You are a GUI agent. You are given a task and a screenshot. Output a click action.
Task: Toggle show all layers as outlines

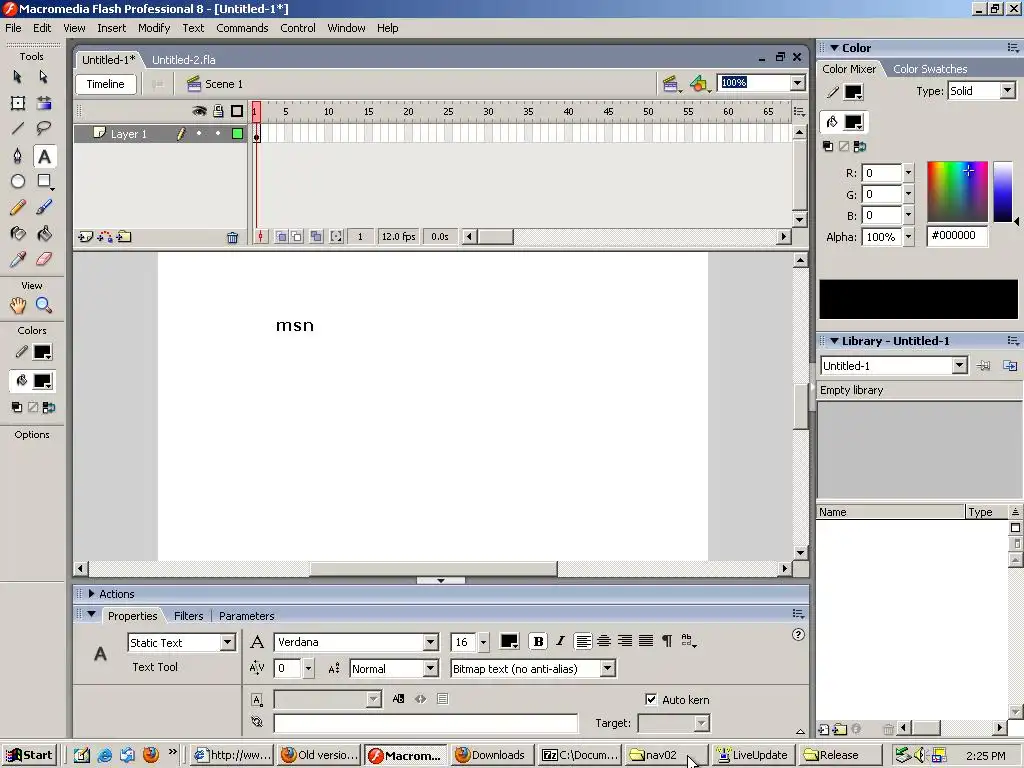point(237,111)
